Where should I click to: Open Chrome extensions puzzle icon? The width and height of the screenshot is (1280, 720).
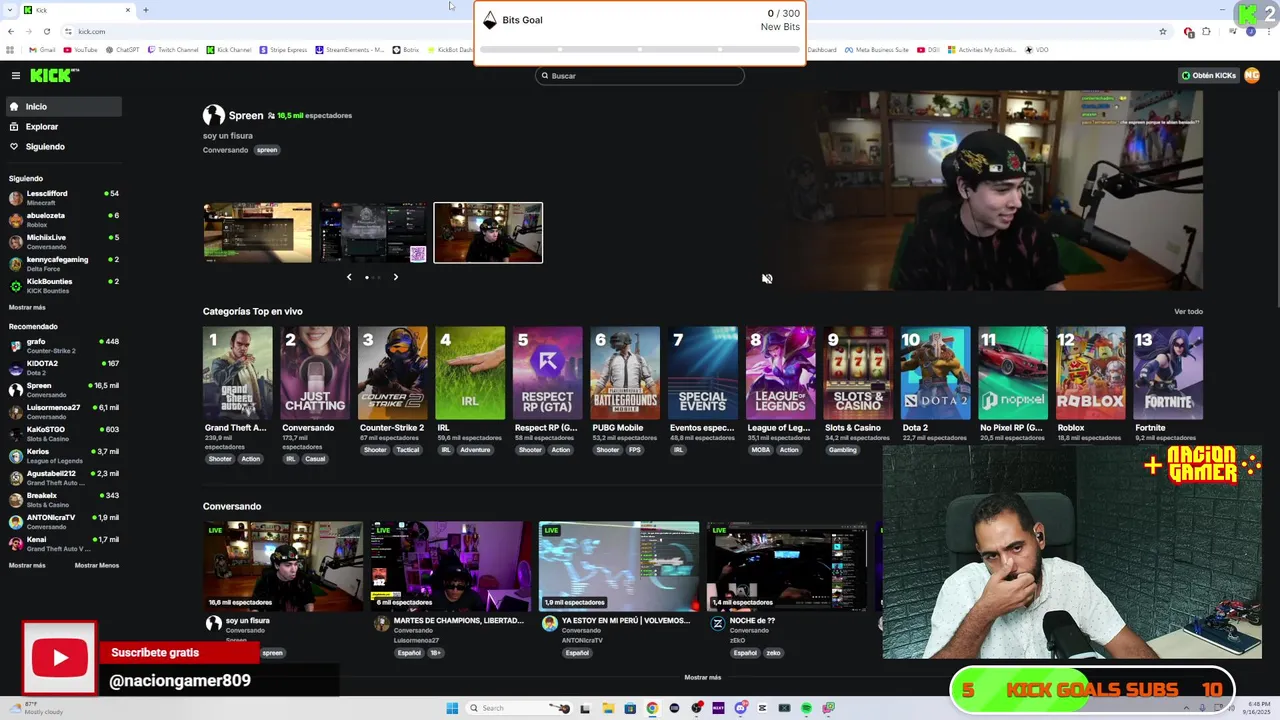[1206, 31]
